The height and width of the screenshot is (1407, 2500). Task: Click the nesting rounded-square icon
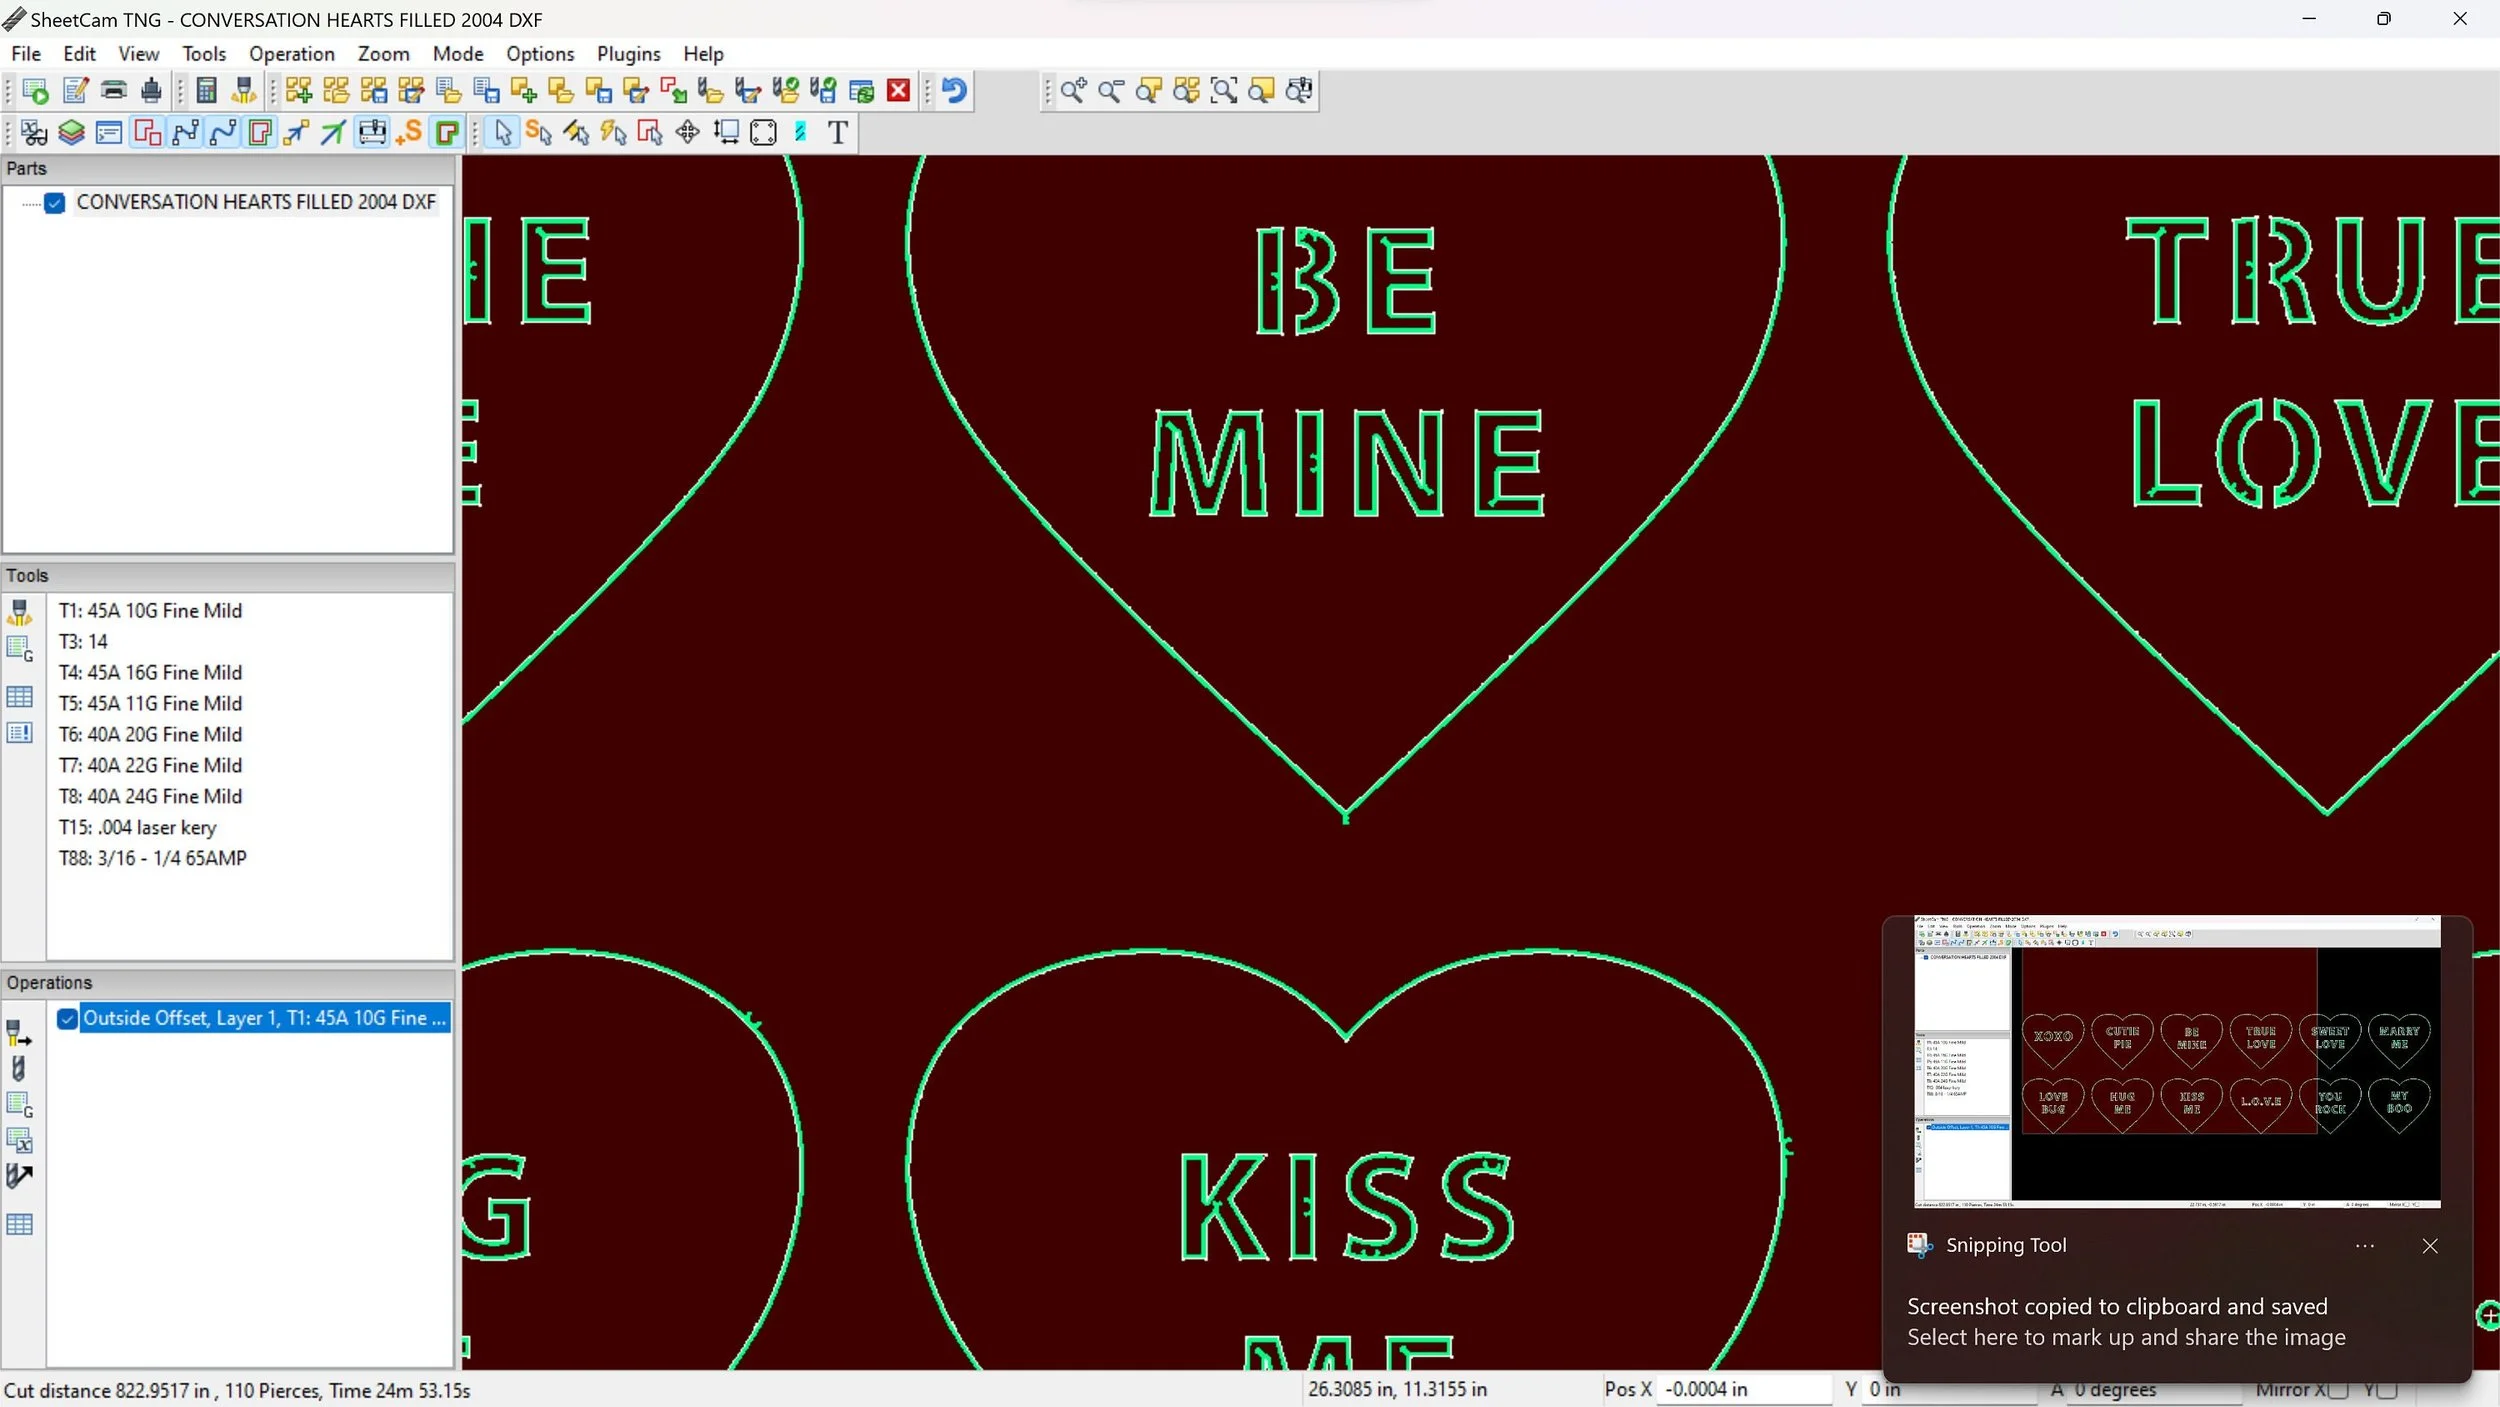tap(763, 132)
